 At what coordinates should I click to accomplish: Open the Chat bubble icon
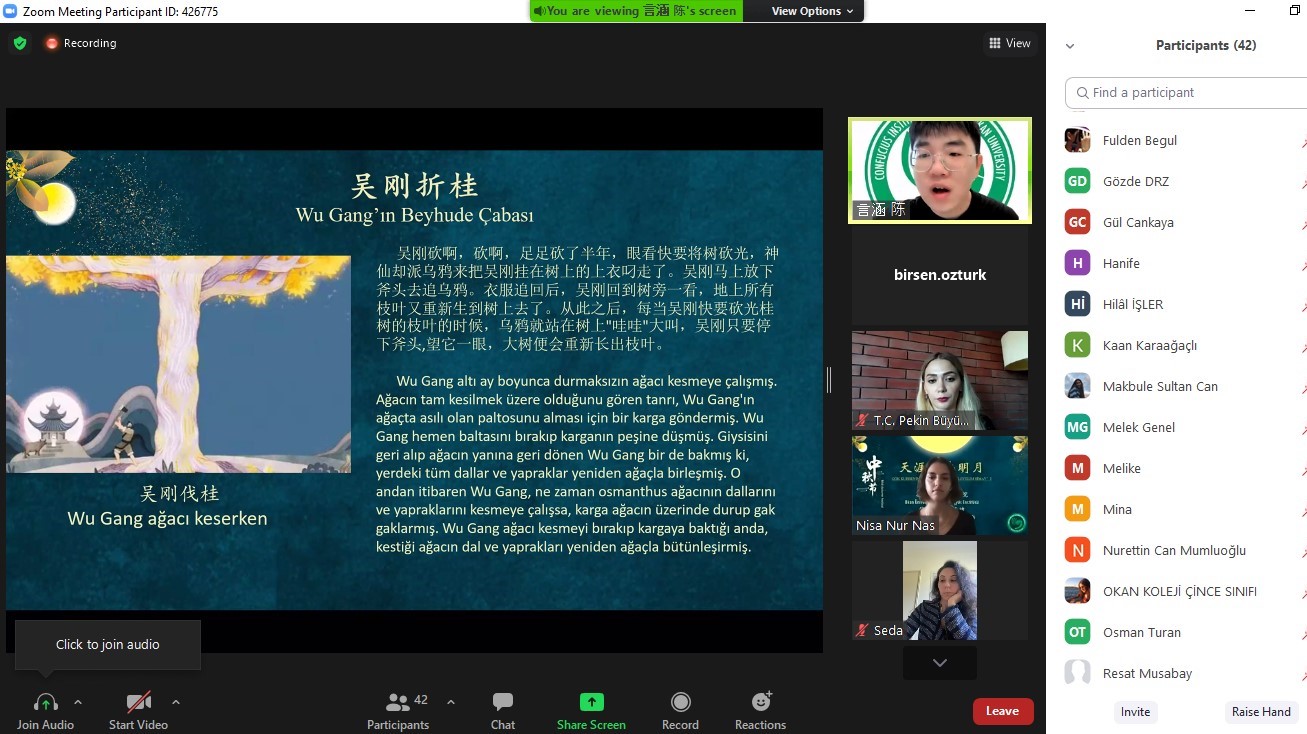(x=503, y=702)
